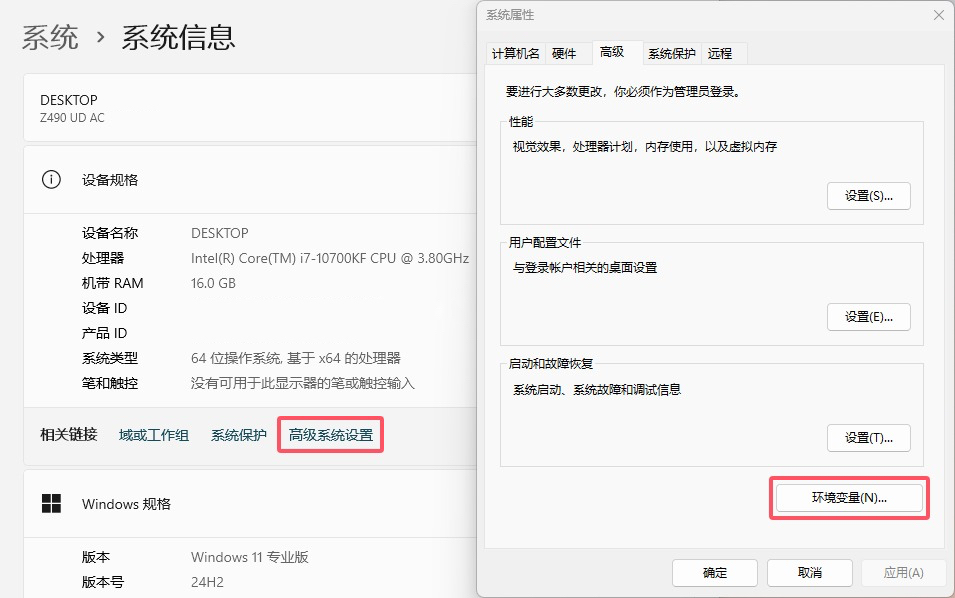This screenshot has width=955, height=598.
Task: Switch to the 计算机名 tab
Action: [515, 54]
